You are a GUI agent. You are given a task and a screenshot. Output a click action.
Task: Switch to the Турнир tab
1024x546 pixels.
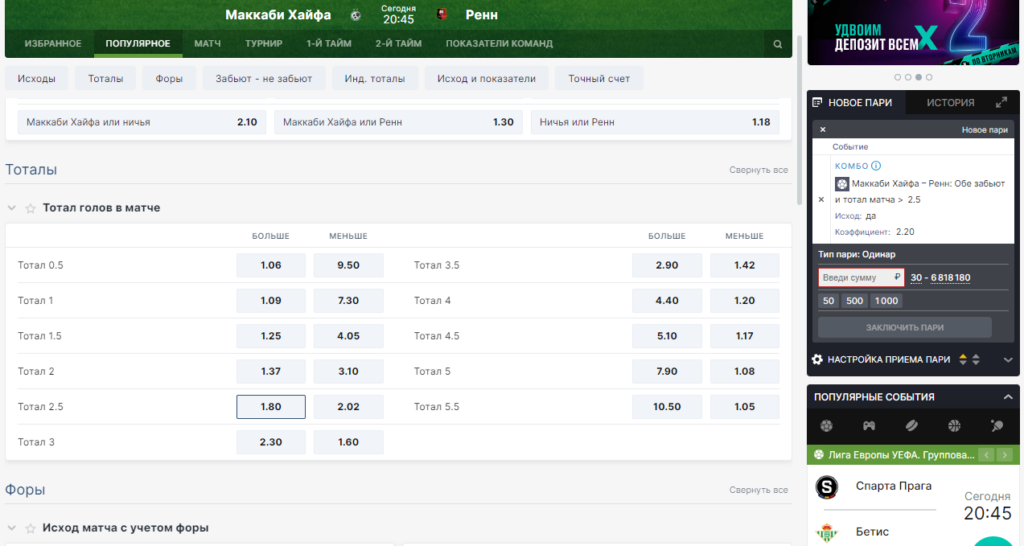264,44
